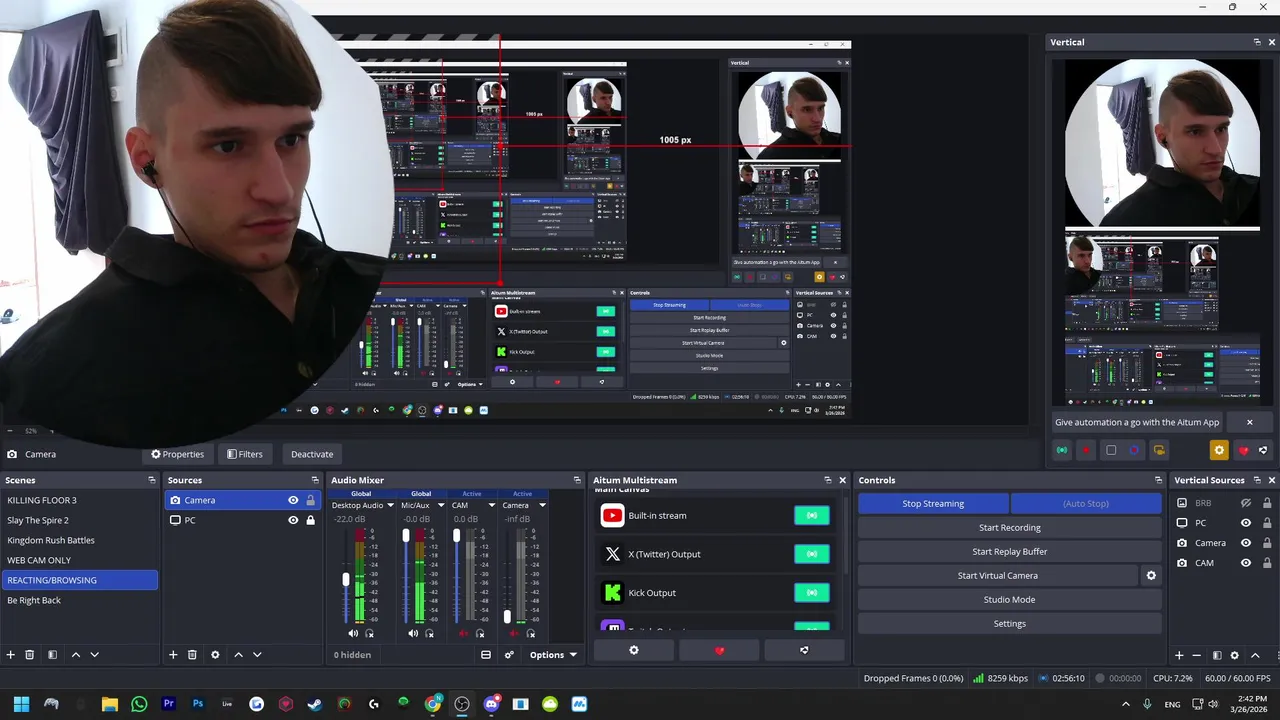Remove vertical source with minus icon
The image size is (1280, 720).
click(1197, 655)
